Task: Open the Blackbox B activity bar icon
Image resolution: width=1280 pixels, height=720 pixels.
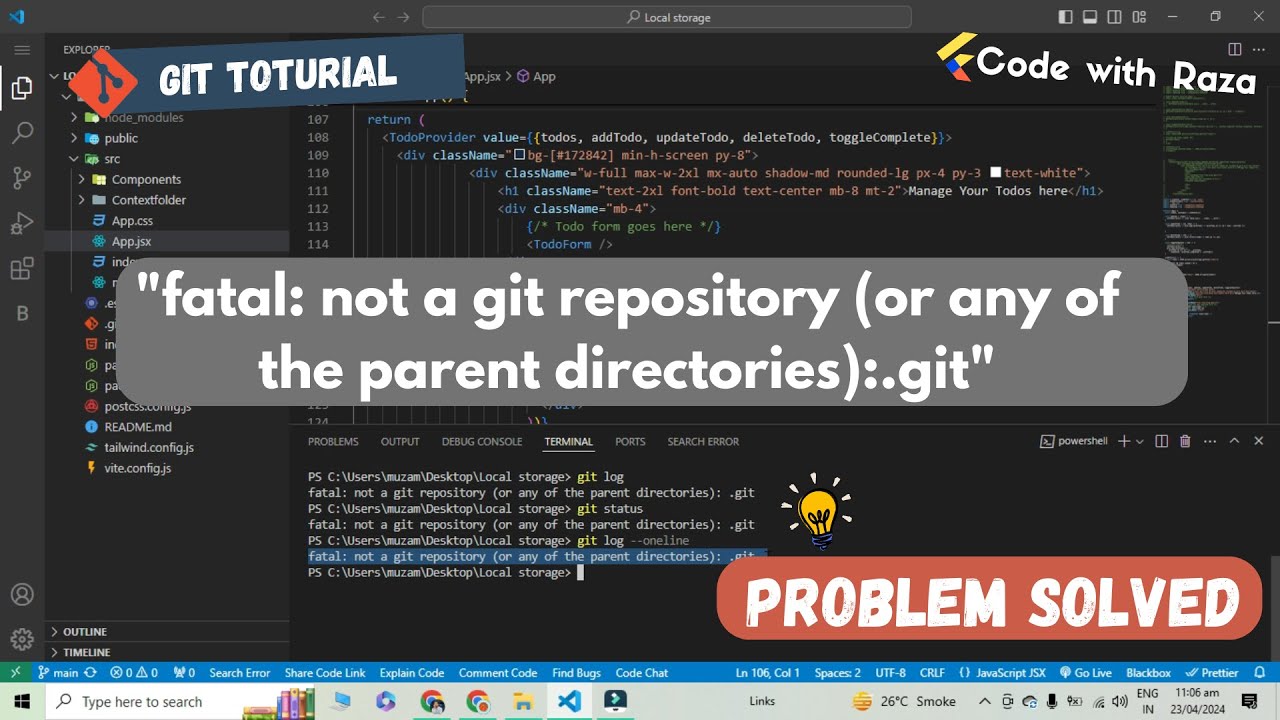Action: click(22, 313)
